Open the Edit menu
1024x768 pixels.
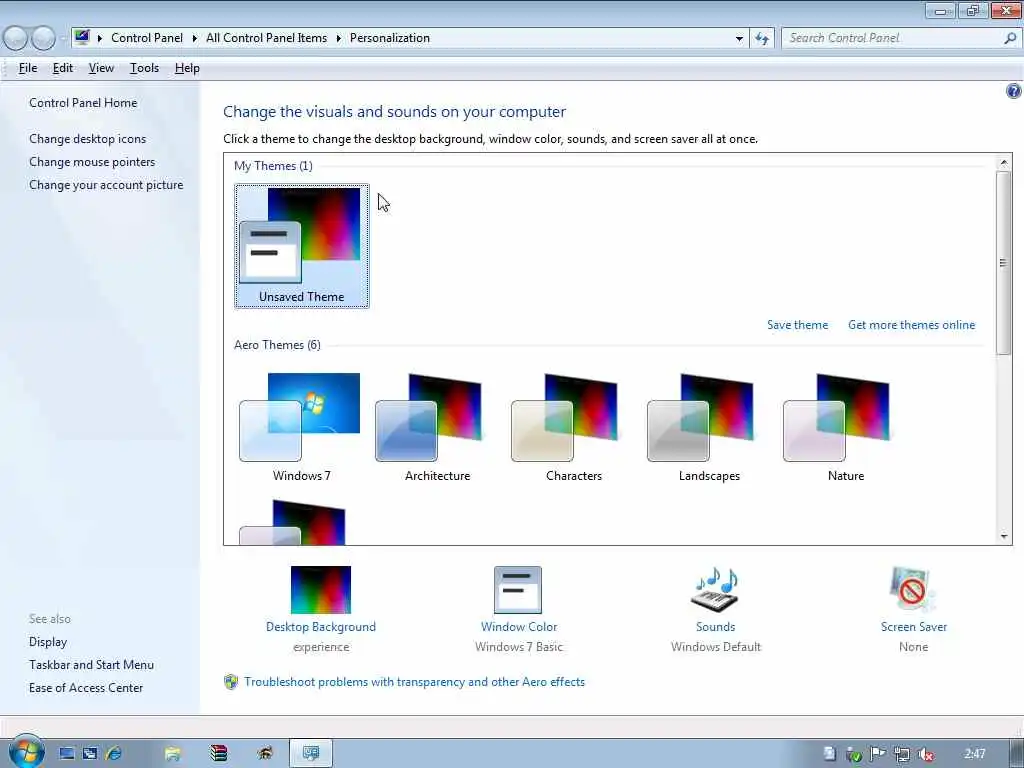(63, 68)
